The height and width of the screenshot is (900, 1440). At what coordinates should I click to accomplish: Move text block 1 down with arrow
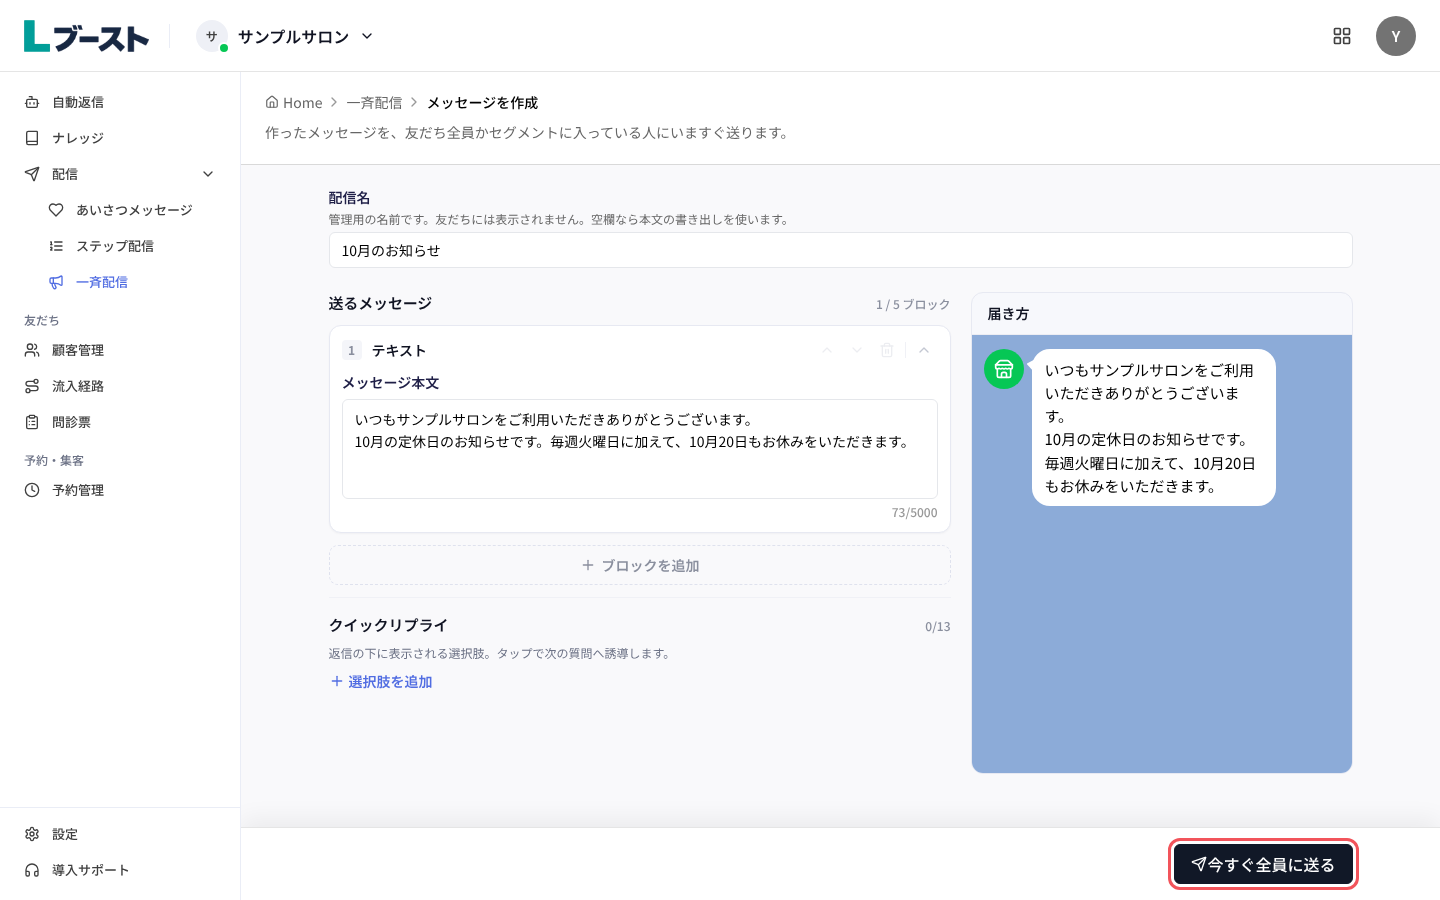[857, 350]
